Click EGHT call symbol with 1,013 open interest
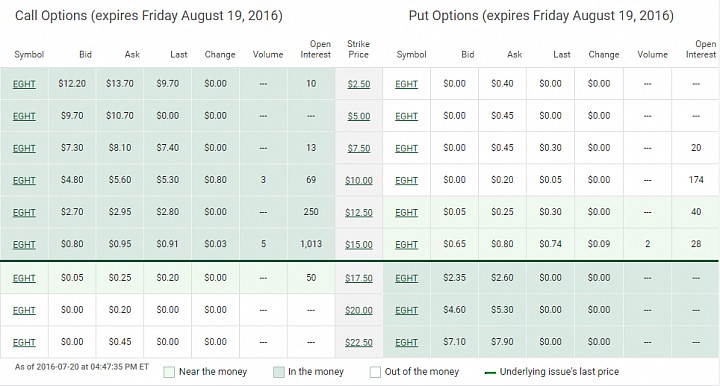Viewport: 720px width, 386px height. 24,245
